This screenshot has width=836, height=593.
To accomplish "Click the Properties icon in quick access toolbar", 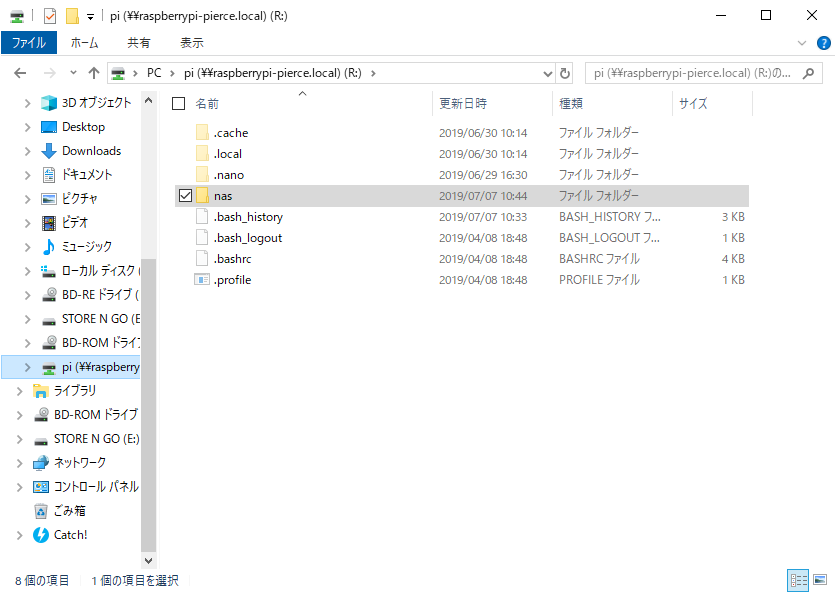I will pos(50,15).
